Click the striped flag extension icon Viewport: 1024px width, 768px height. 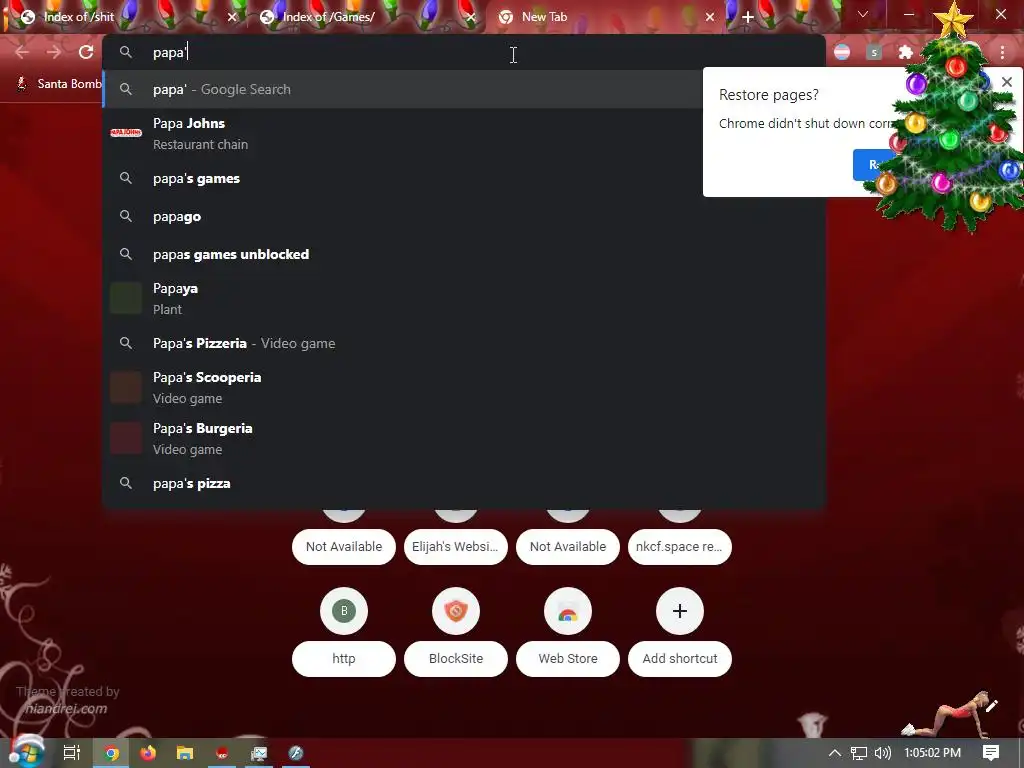point(842,52)
